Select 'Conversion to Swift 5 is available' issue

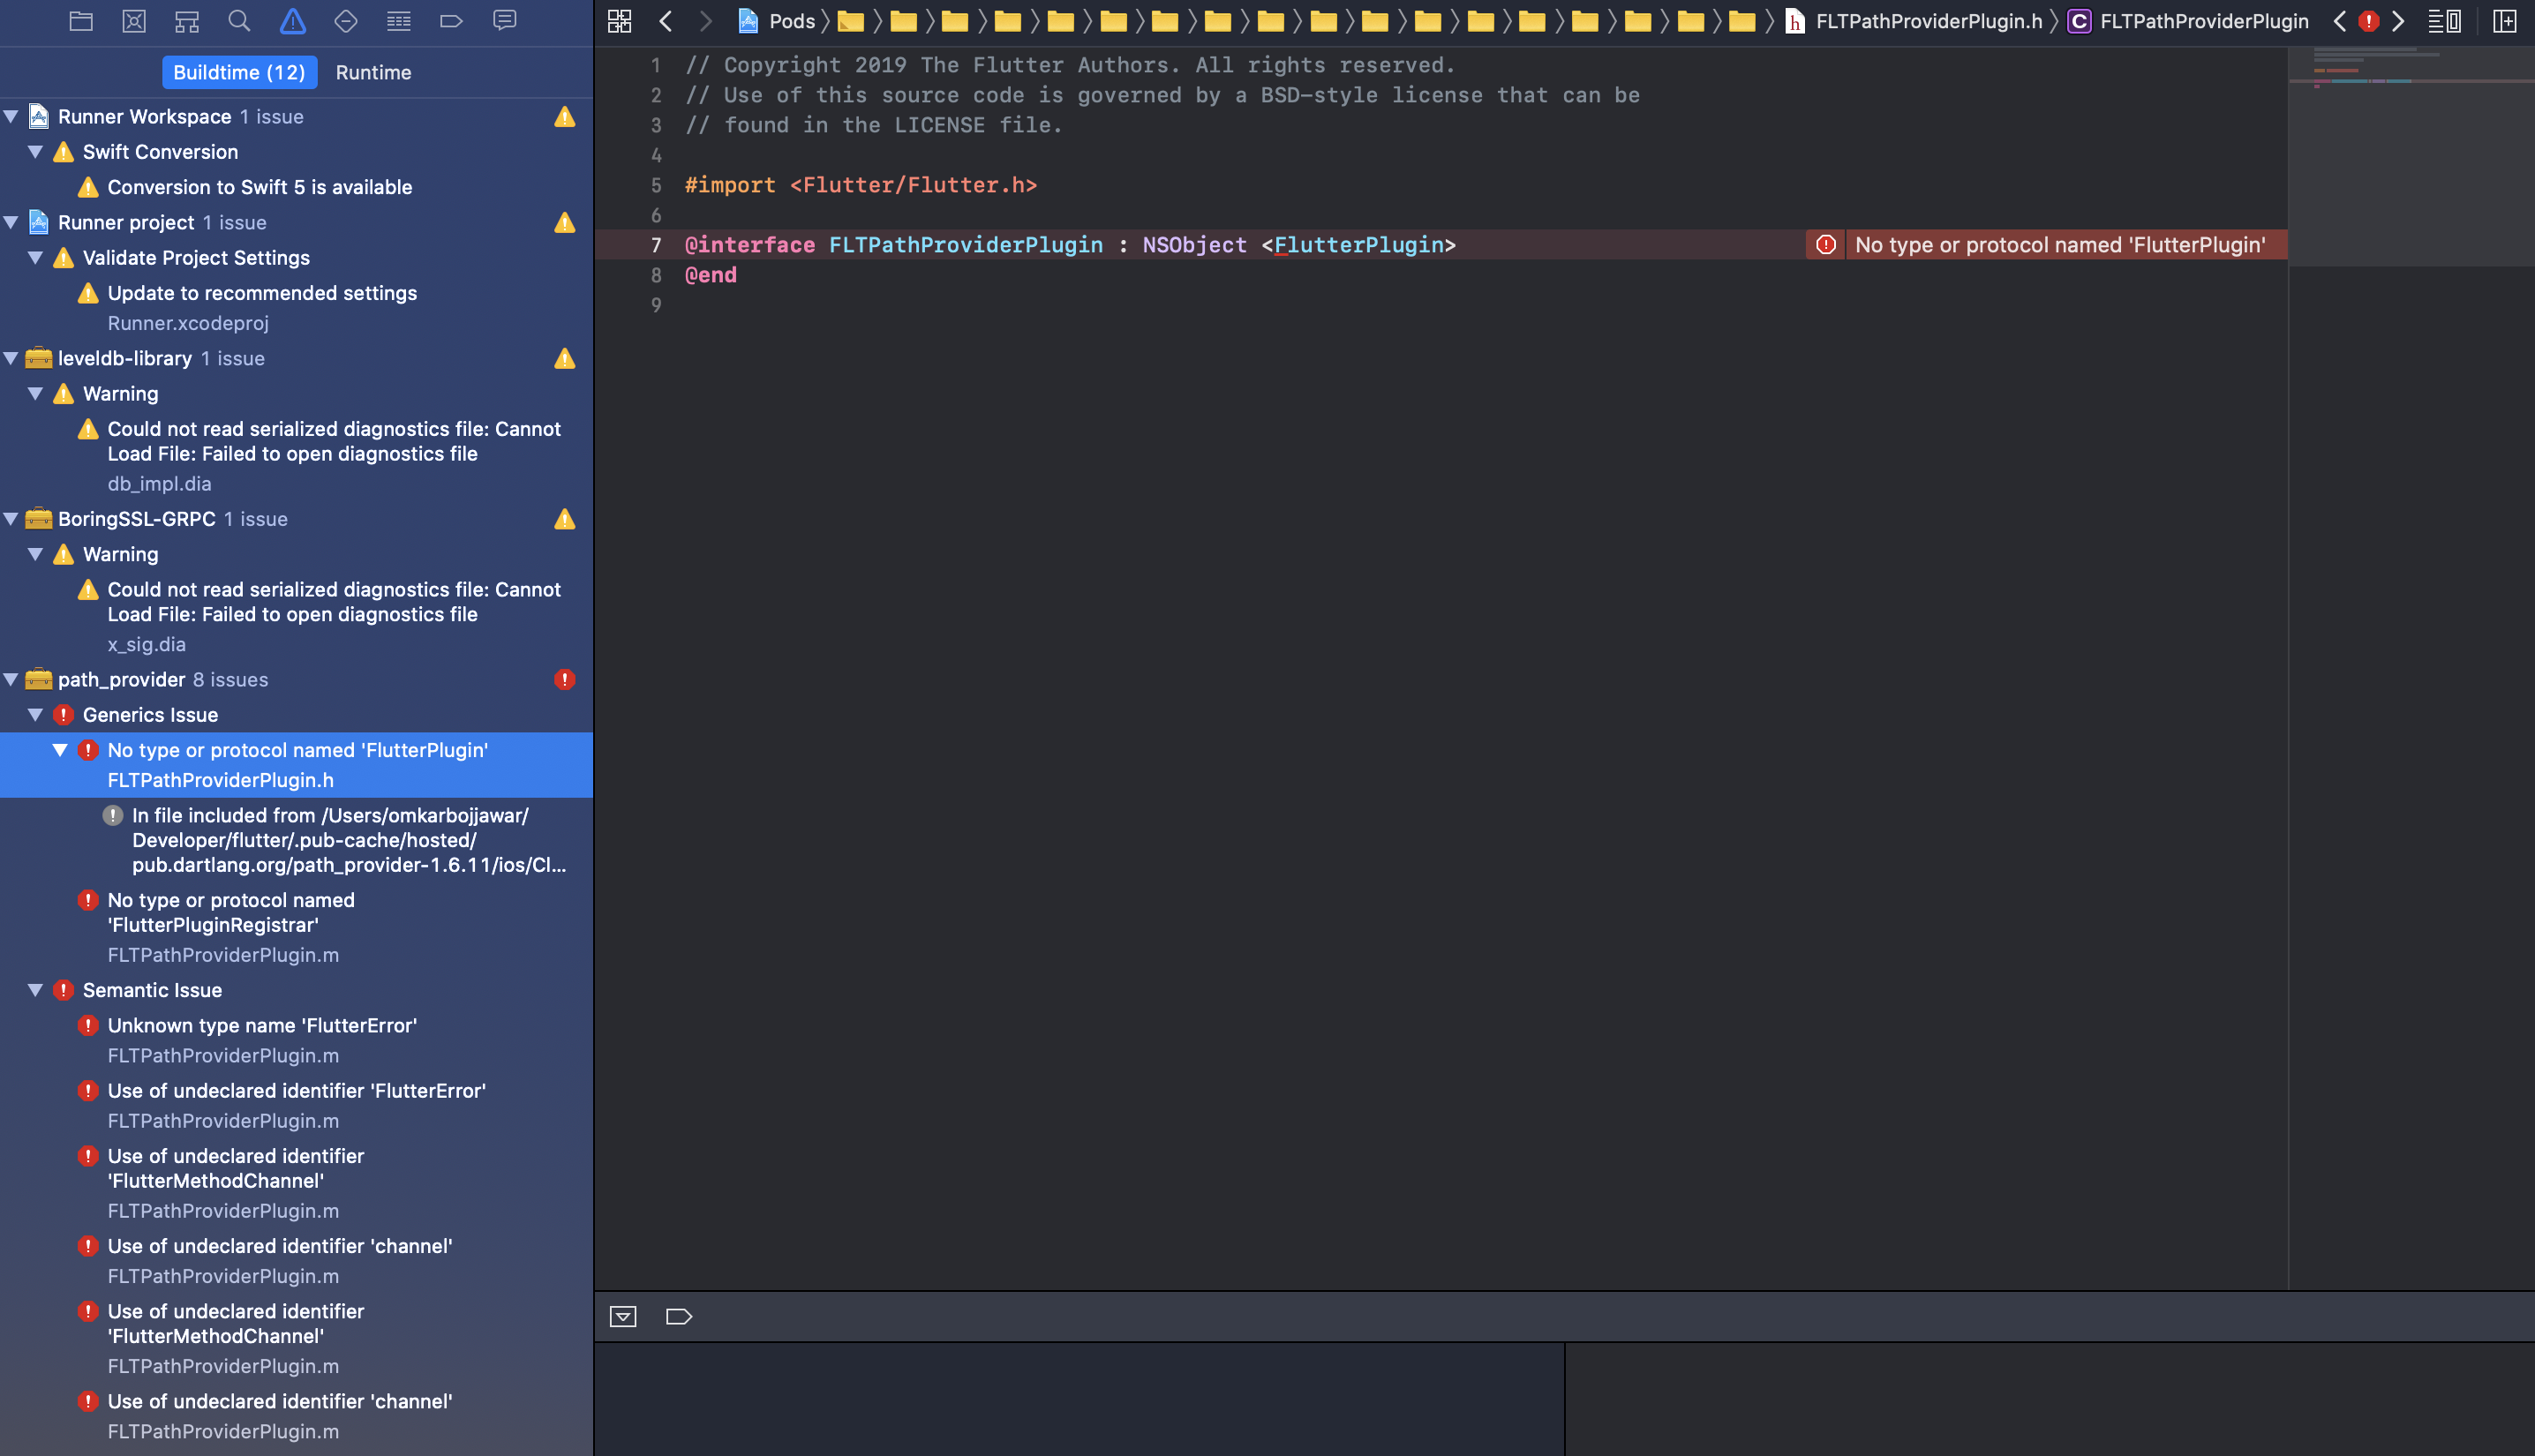coord(261,187)
